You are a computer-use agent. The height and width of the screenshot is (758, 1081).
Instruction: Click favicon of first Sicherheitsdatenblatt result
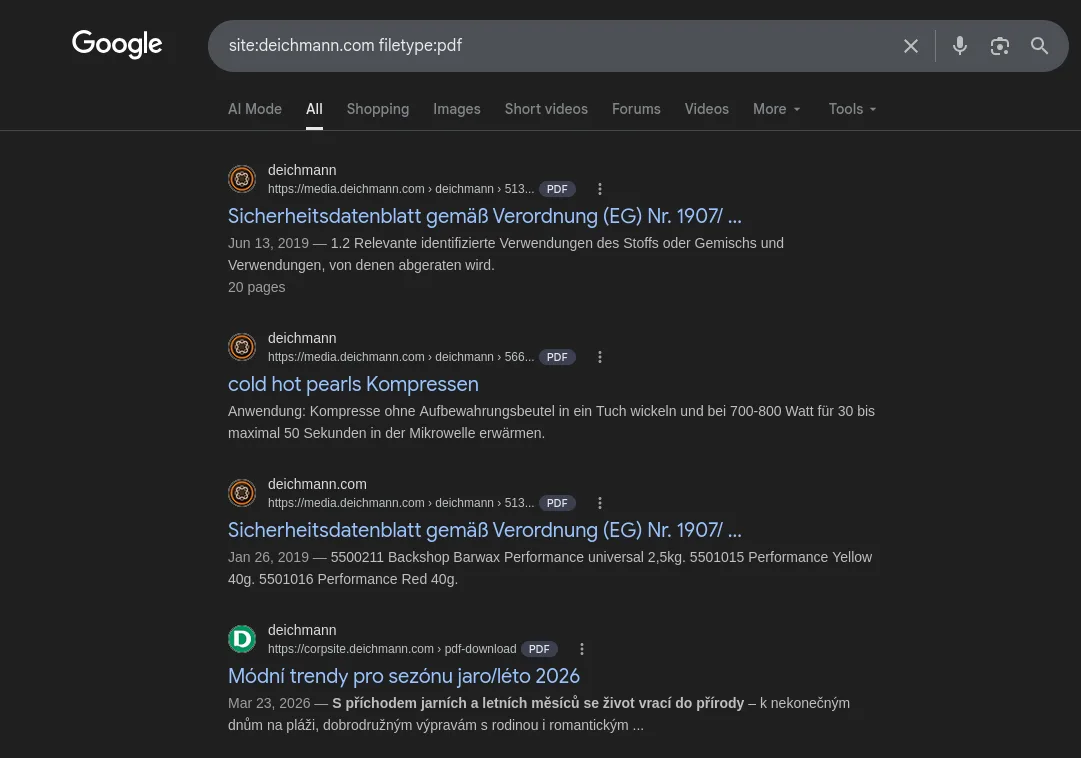click(242, 179)
